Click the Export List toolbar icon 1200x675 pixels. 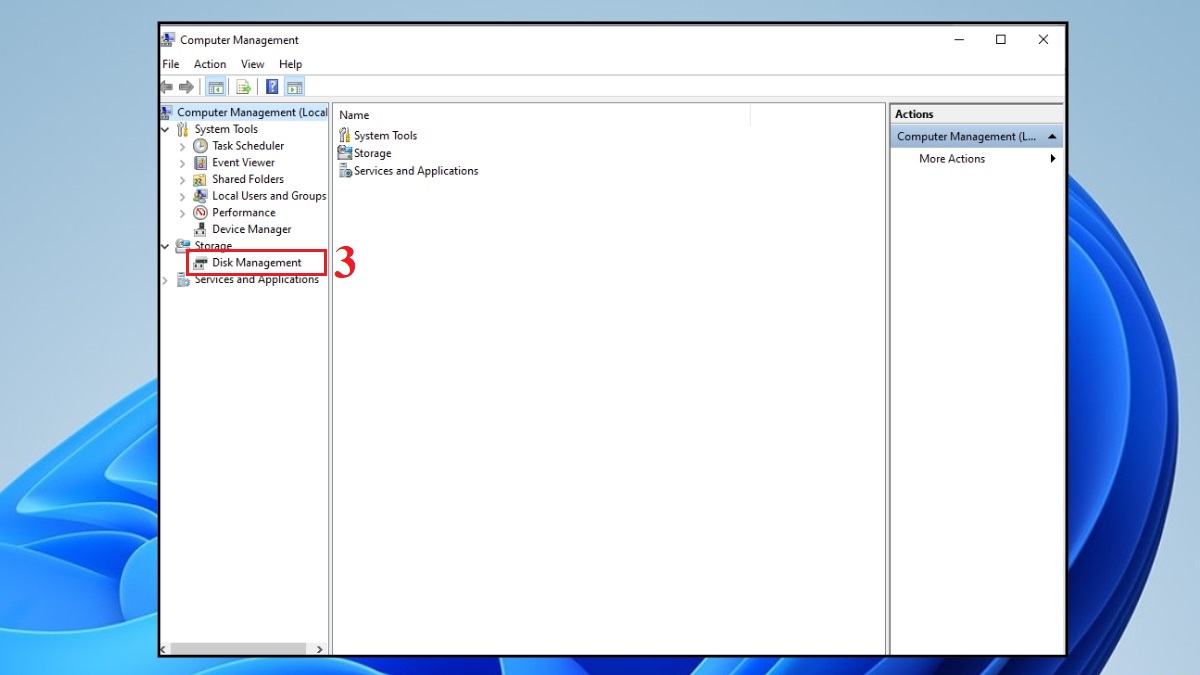(x=243, y=86)
